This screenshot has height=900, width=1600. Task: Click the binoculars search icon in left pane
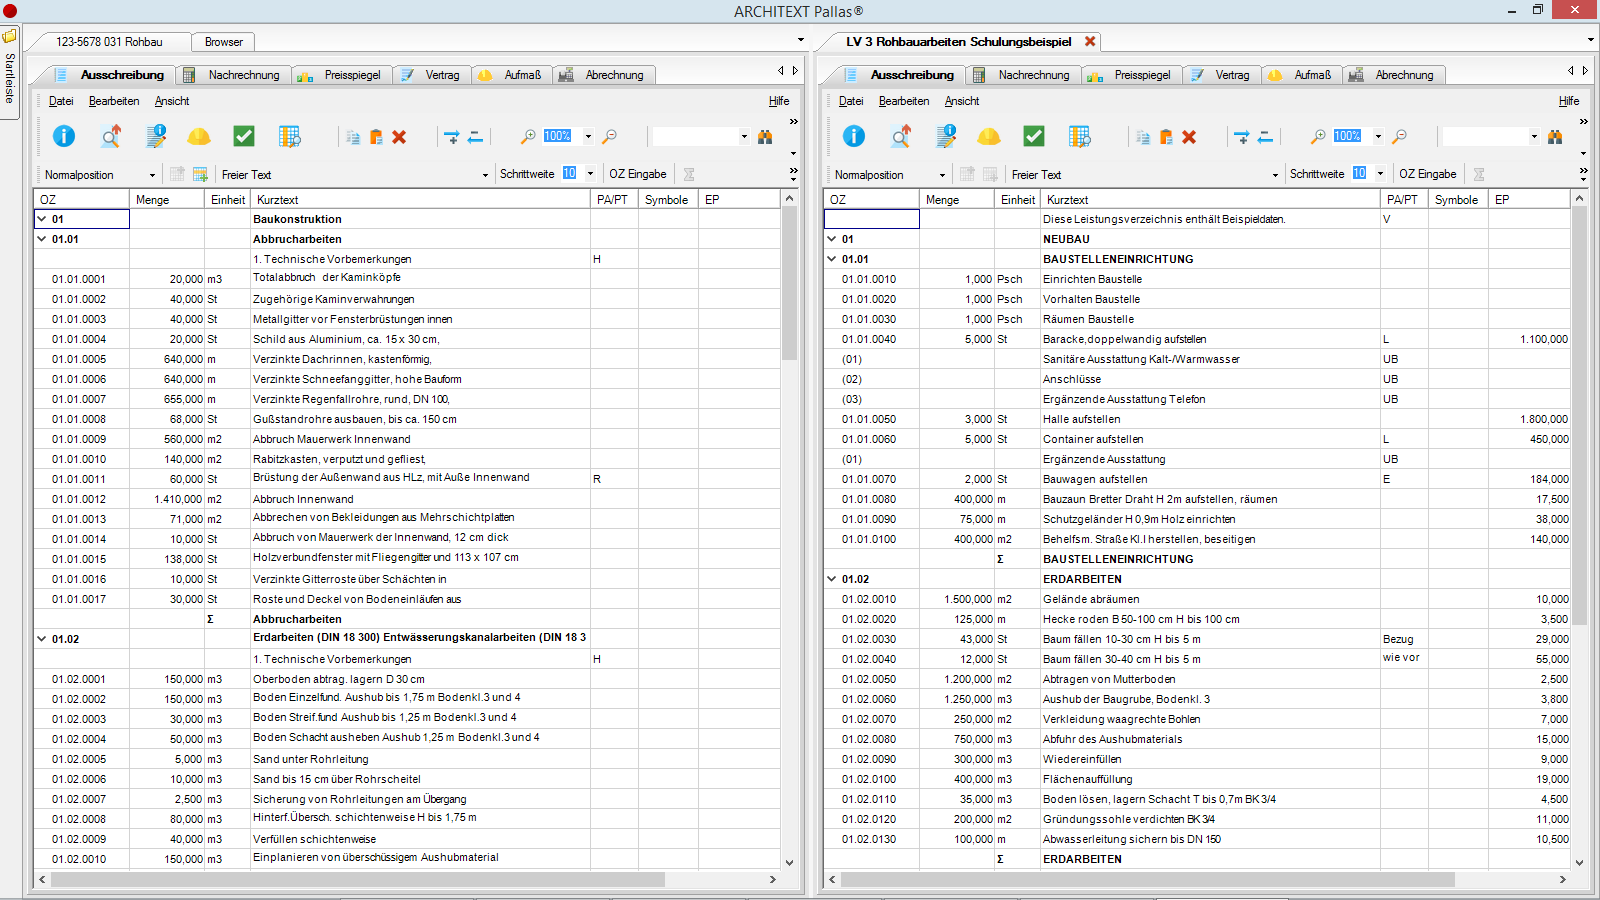(x=765, y=136)
